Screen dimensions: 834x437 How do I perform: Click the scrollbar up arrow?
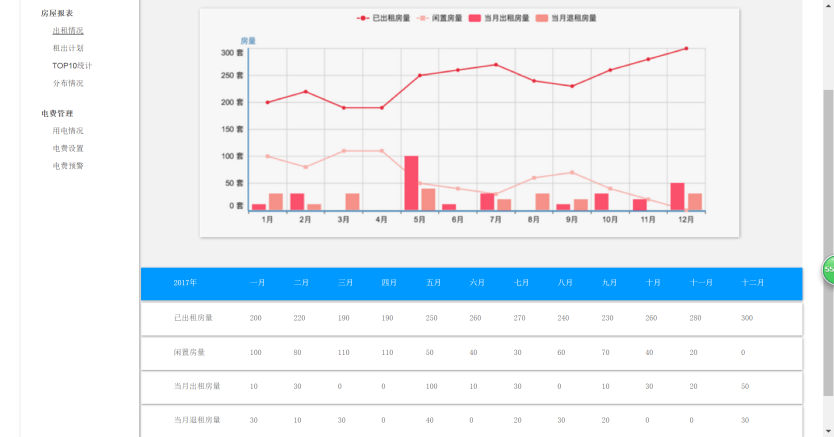click(x=828, y=4)
